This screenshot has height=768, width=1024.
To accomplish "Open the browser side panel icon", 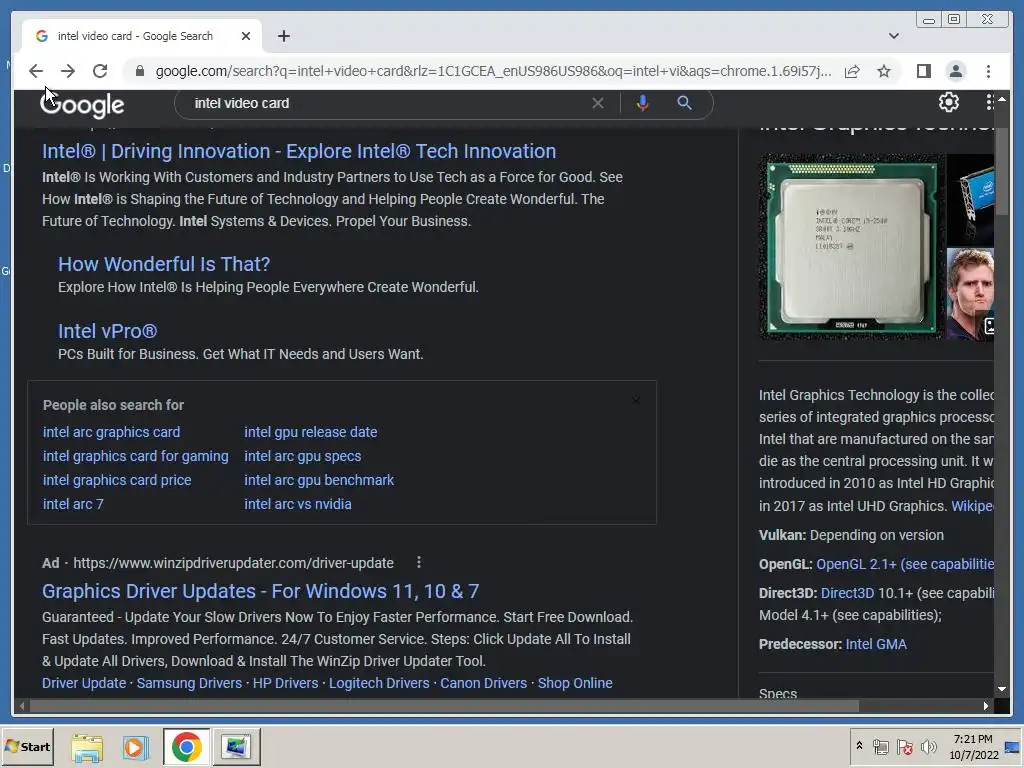I will [923, 71].
